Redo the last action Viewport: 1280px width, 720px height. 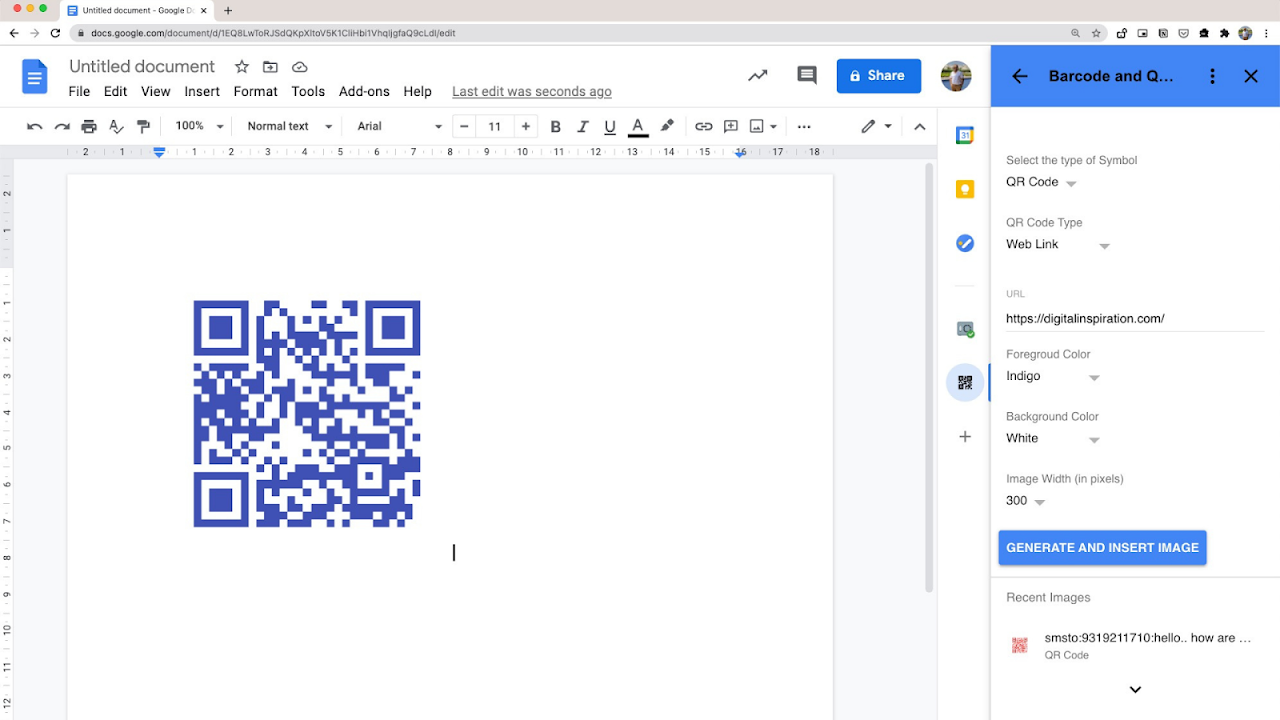click(x=62, y=126)
